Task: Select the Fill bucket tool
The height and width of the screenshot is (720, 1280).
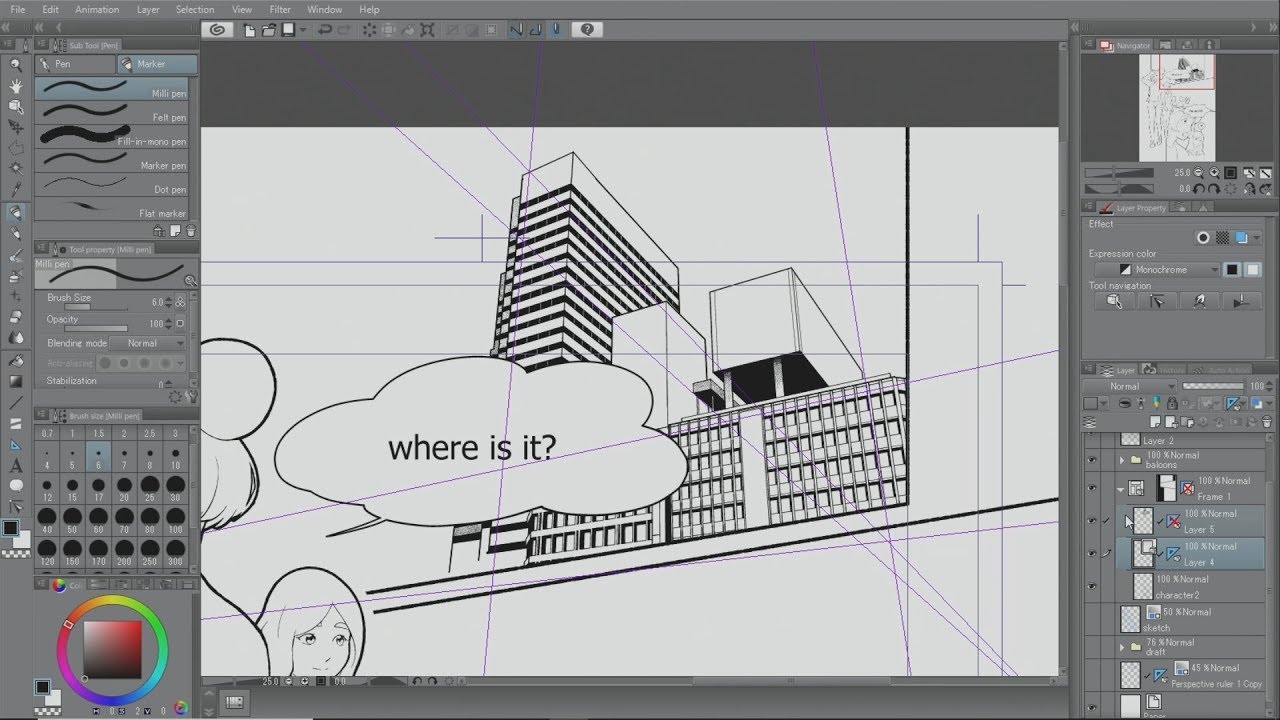Action: click(x=16, y=360)
